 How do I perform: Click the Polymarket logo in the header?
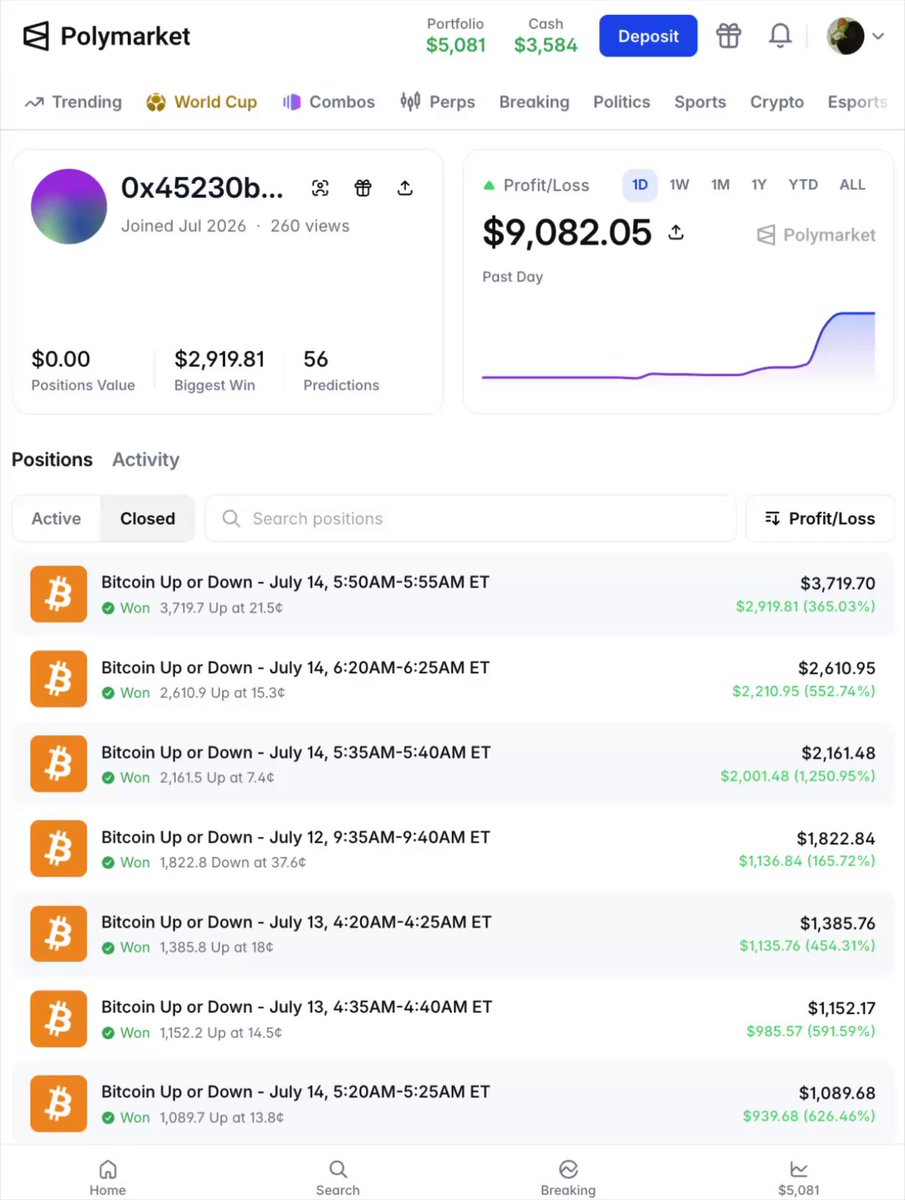pyautogui.click(x=107, y=37)
